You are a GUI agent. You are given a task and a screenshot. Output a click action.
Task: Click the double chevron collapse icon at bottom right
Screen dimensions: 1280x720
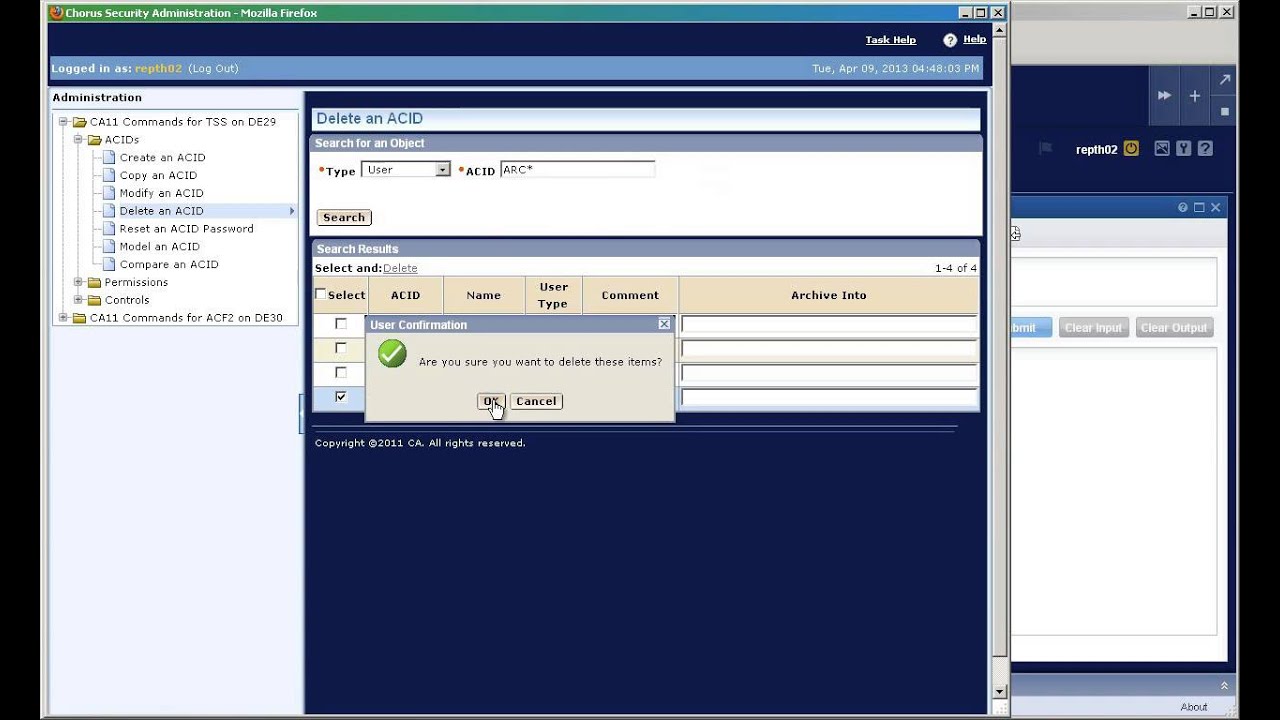click(x=1224, y=685)
